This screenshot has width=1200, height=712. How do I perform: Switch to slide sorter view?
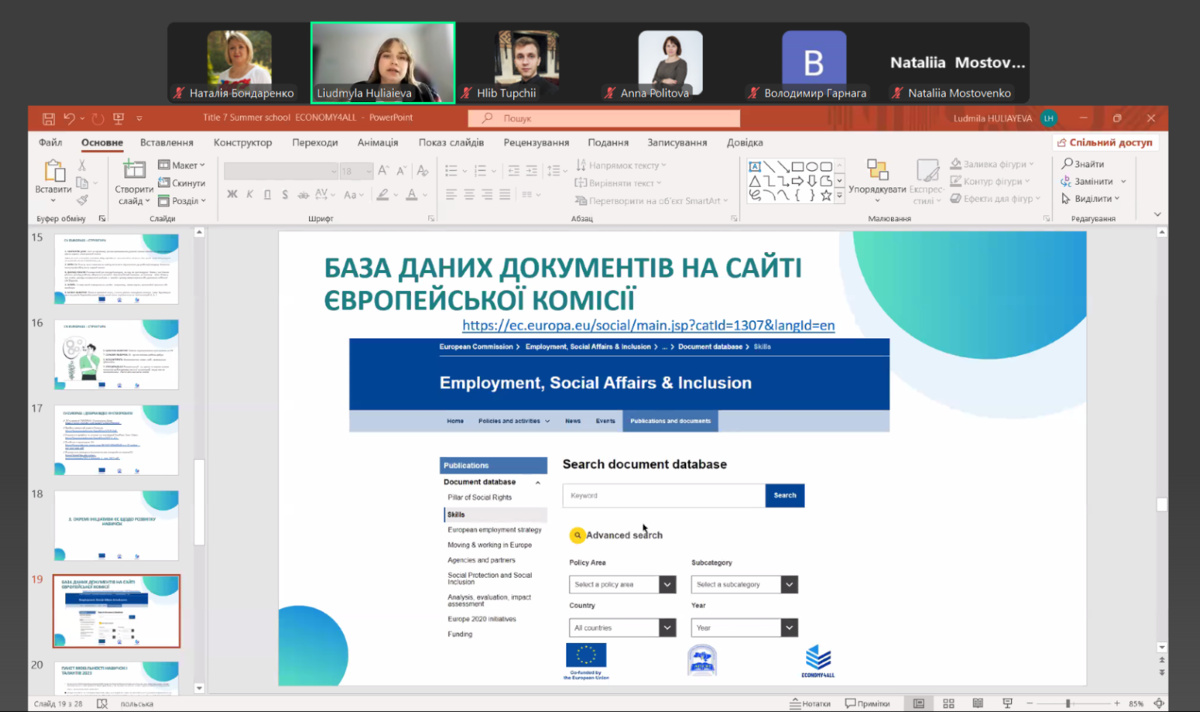pos(947,703)
